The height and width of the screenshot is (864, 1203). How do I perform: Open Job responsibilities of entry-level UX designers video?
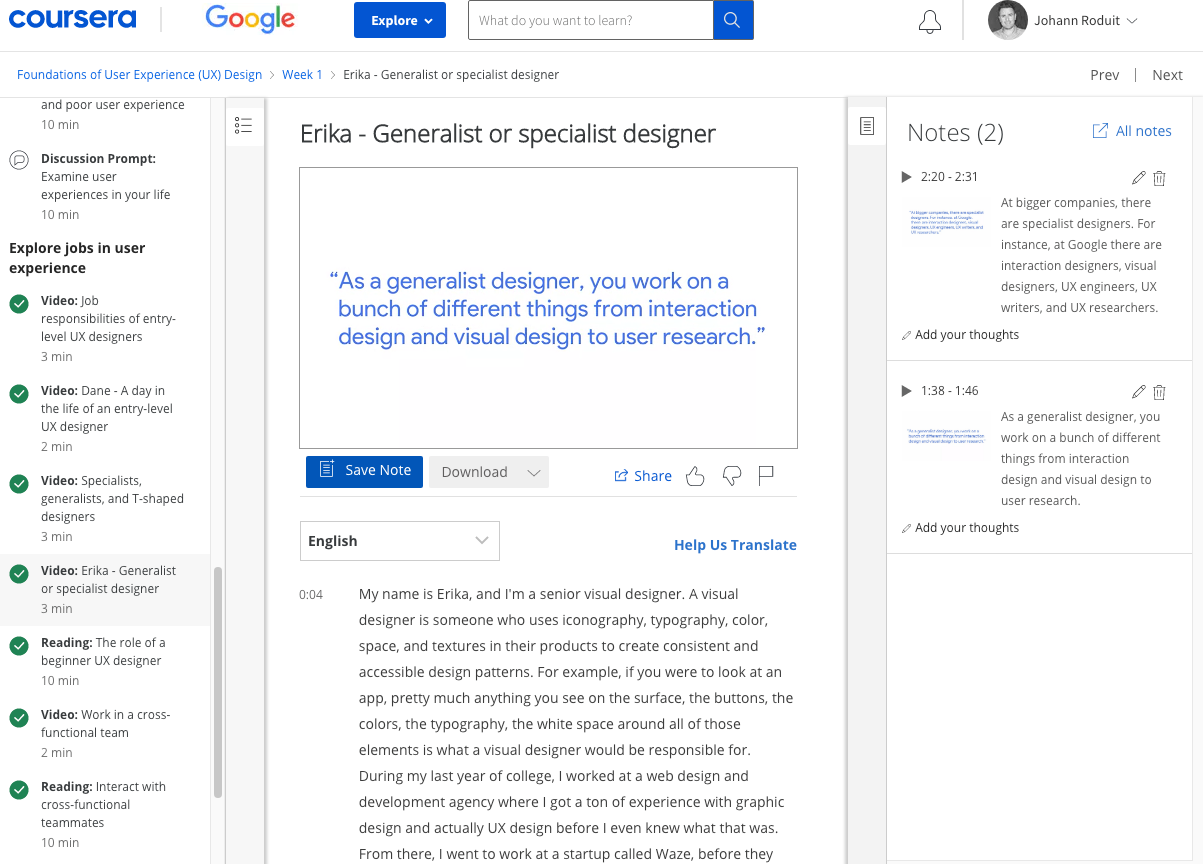tap(105, 328)
